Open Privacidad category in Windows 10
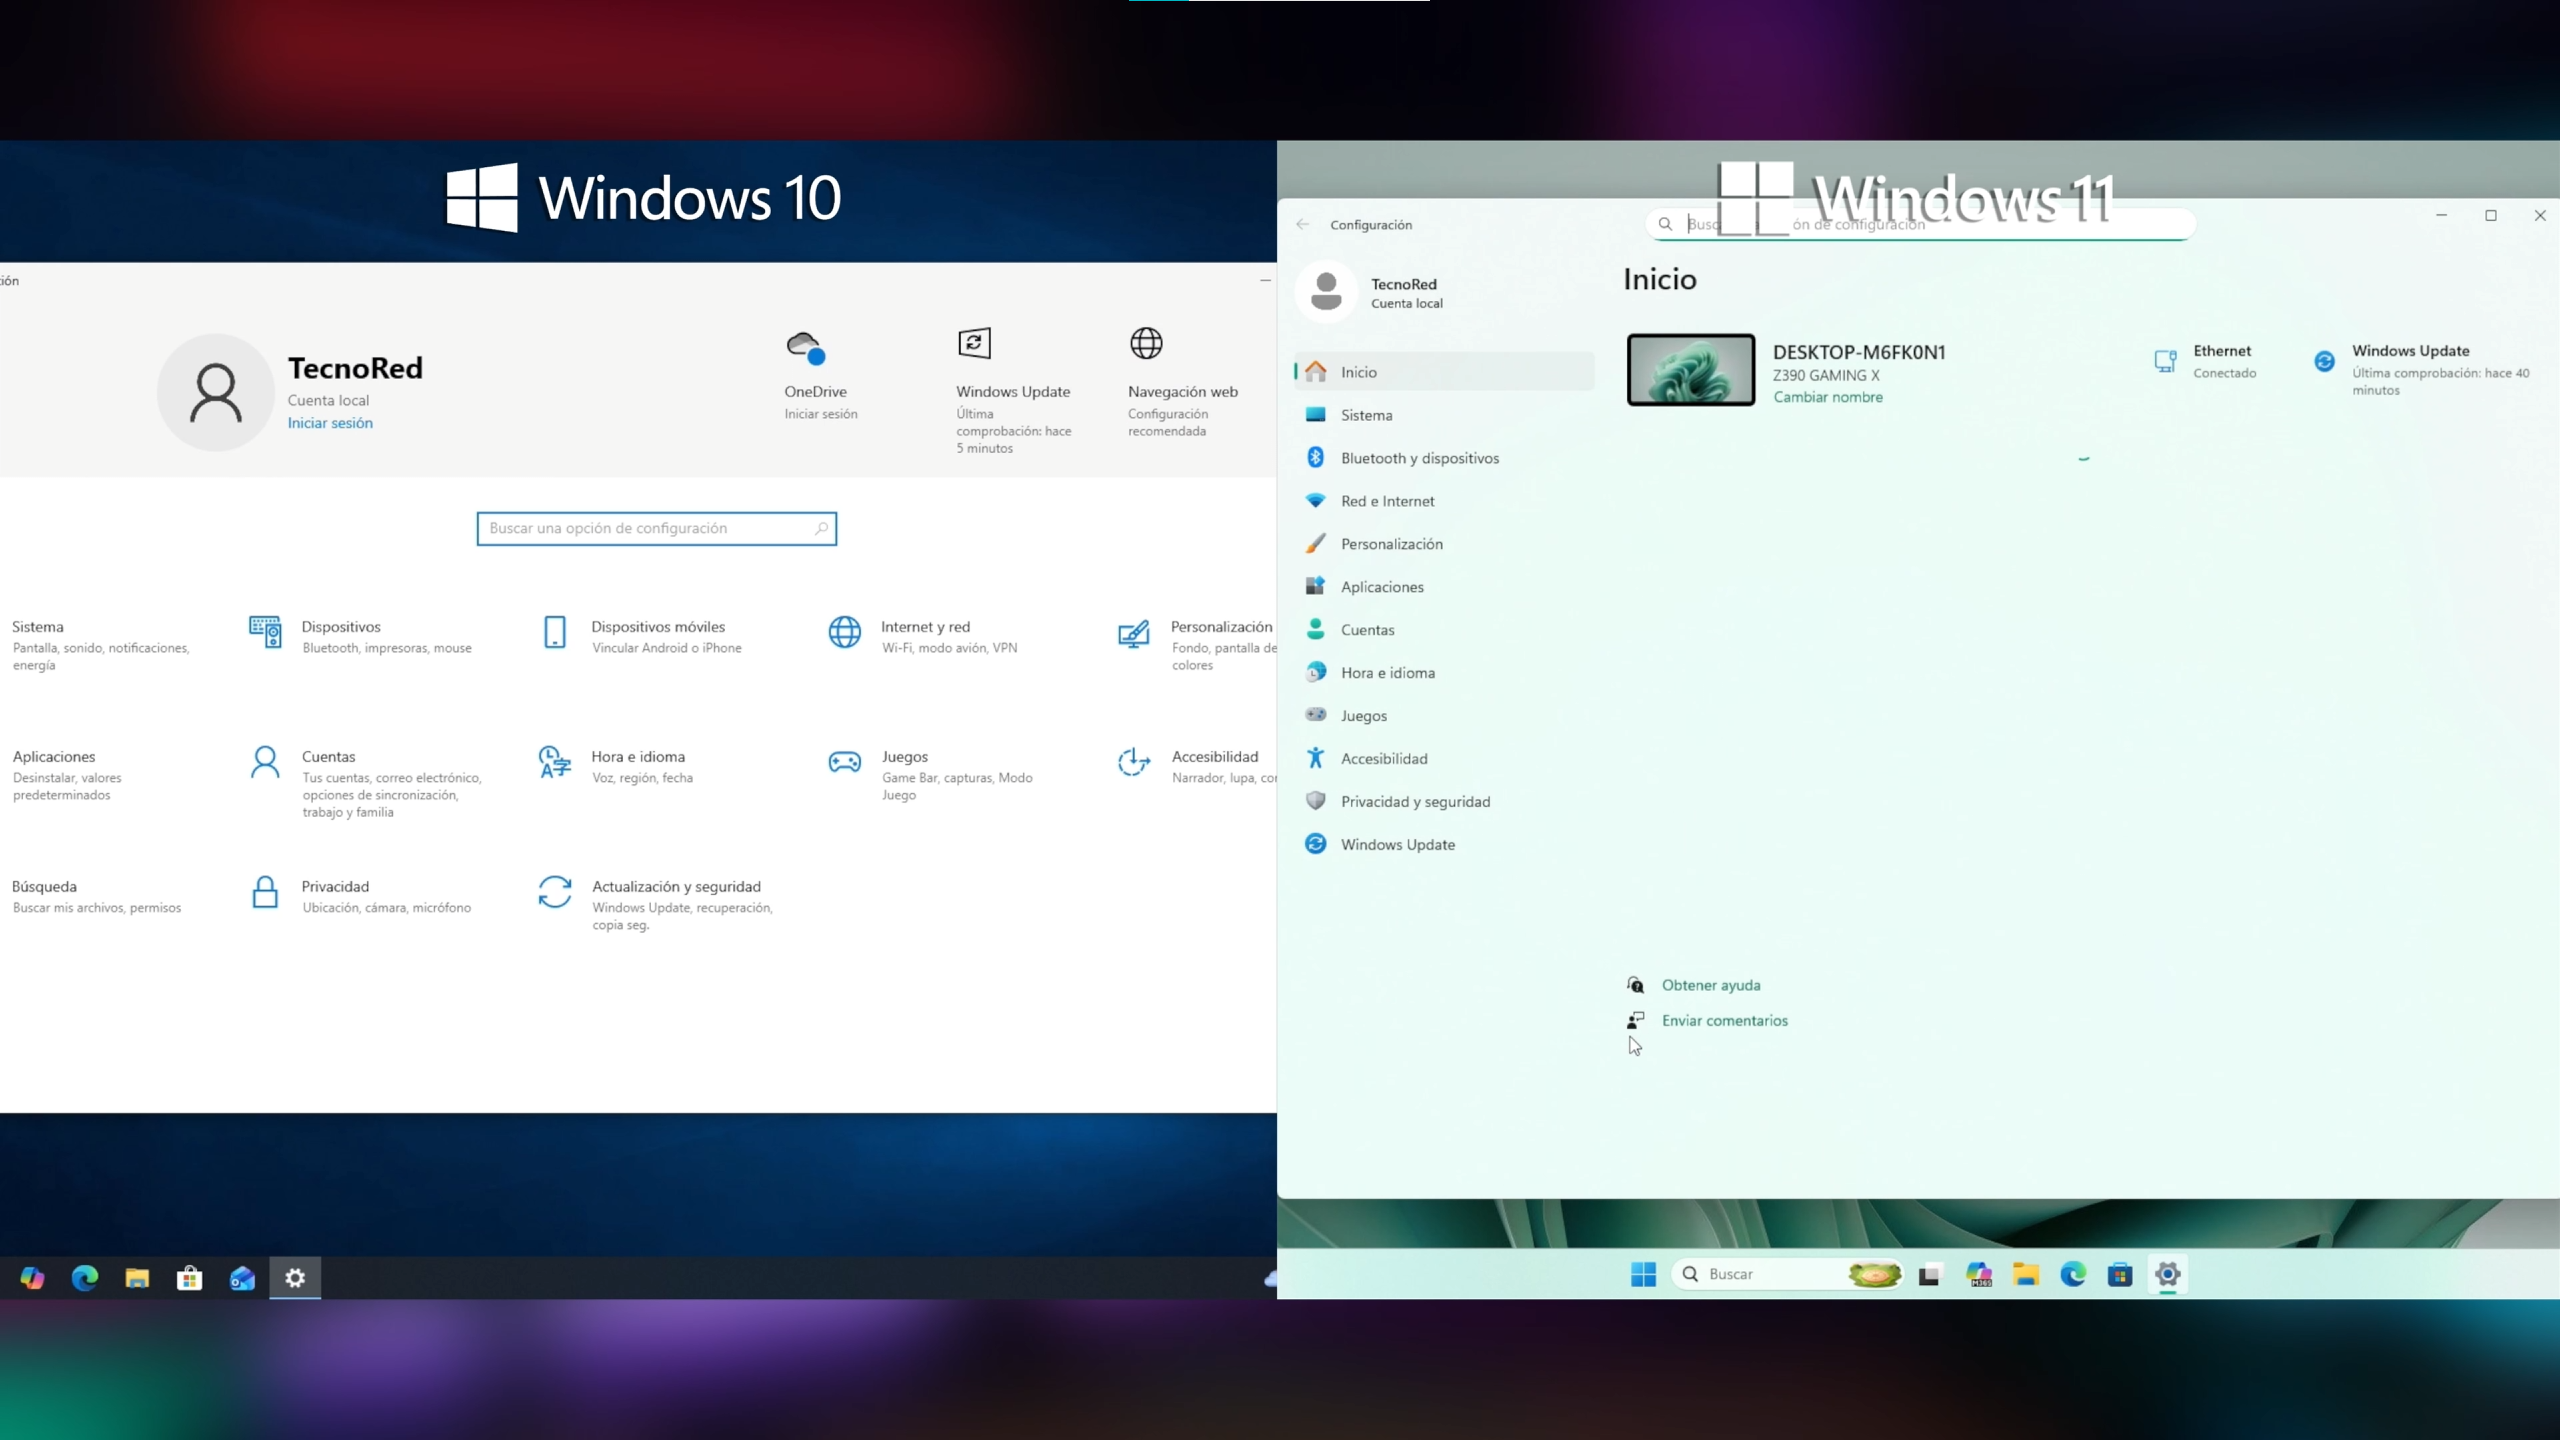This screenshot has height=1440, width=2560. coord(360,896)
